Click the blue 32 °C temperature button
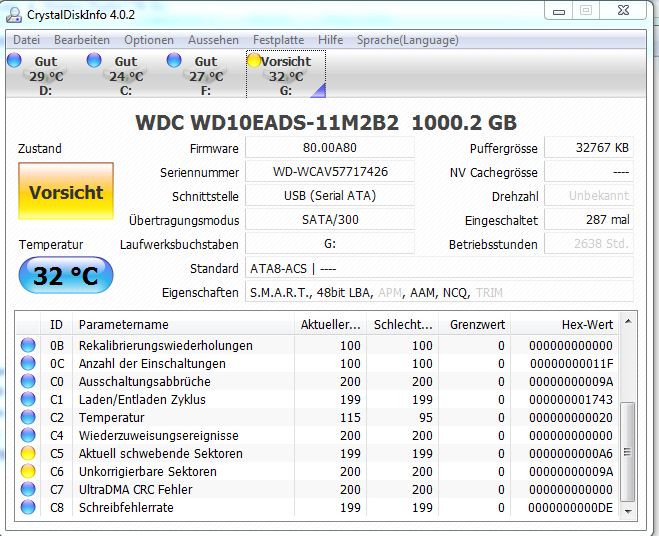Viewport: 659px width, 536px height. coord(66,275)
